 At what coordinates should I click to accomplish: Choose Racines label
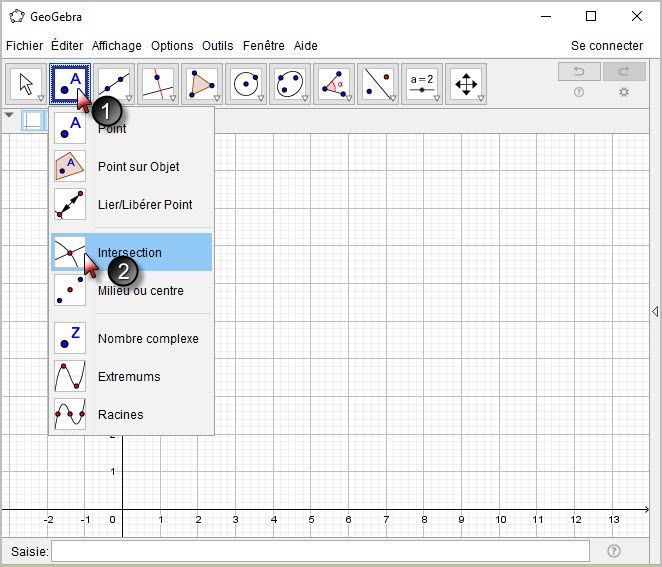[121, 415]
